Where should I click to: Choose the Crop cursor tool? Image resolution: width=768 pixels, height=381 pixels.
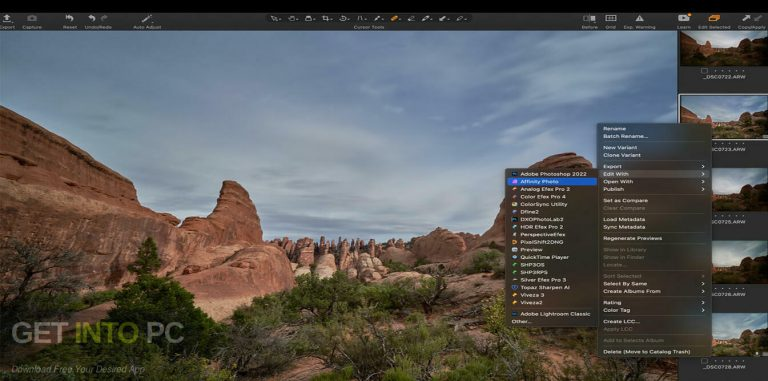326,19
